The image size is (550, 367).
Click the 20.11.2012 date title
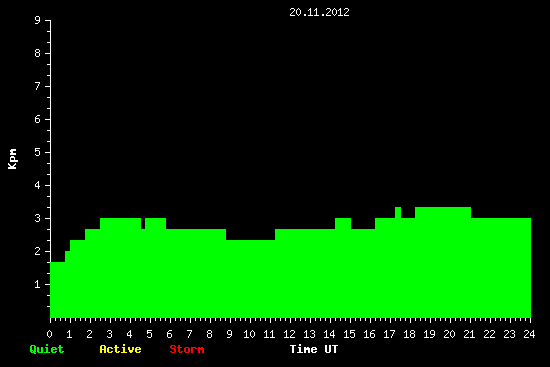pyautogui.click(x=319, y=12)
